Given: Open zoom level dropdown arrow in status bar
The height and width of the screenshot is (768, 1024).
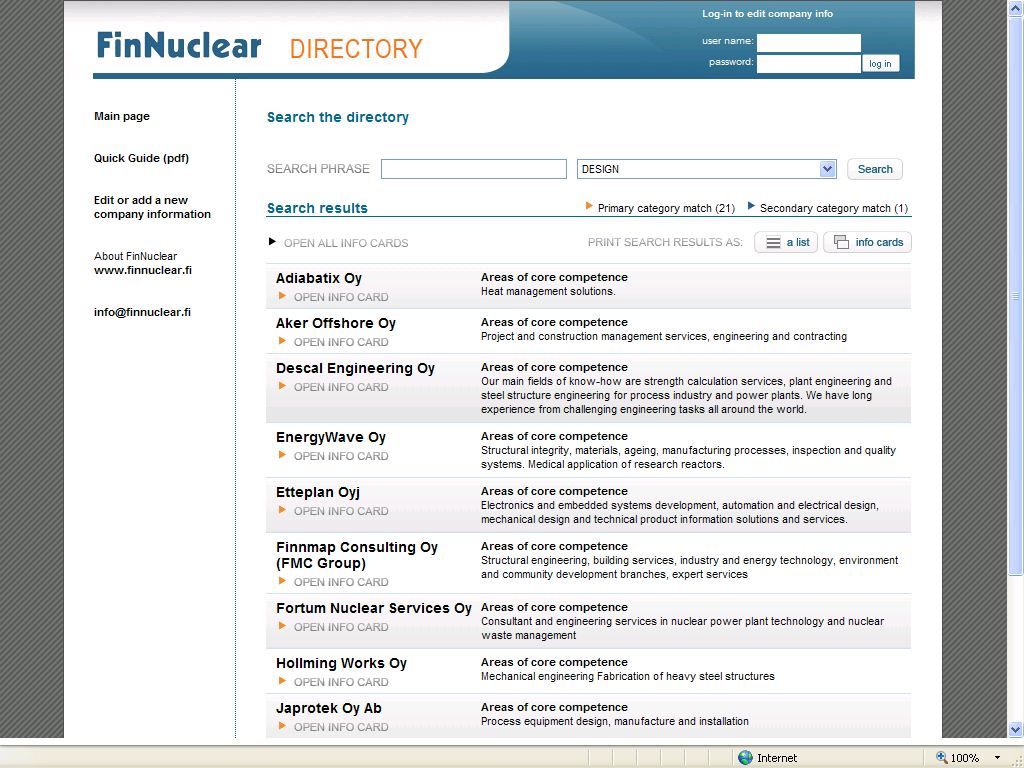Looking at the screenshot, I should coord(997,758).
